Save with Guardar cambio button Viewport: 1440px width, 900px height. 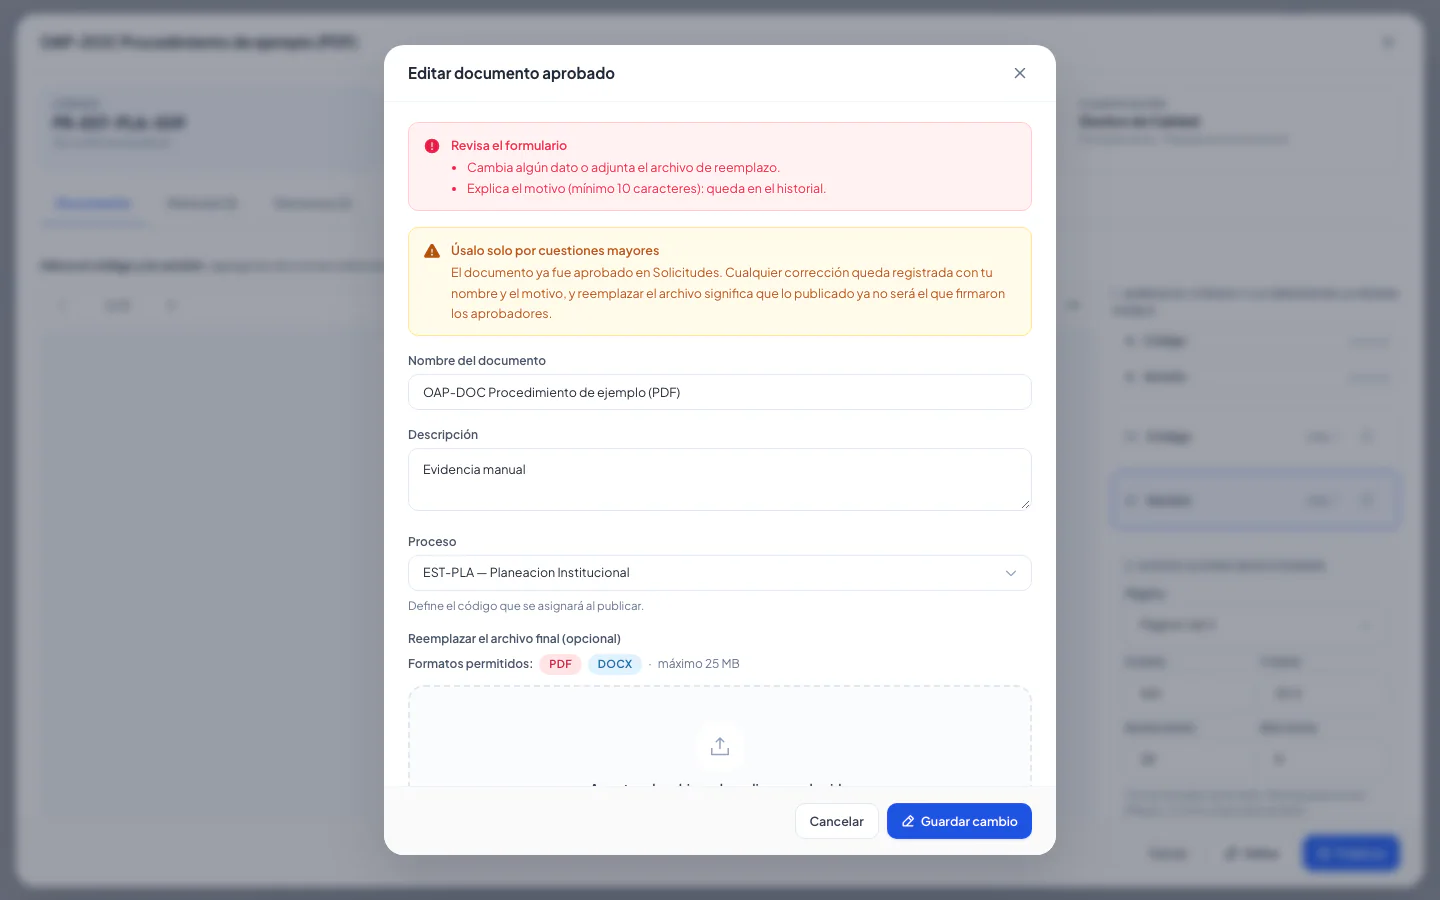(959, 821)
